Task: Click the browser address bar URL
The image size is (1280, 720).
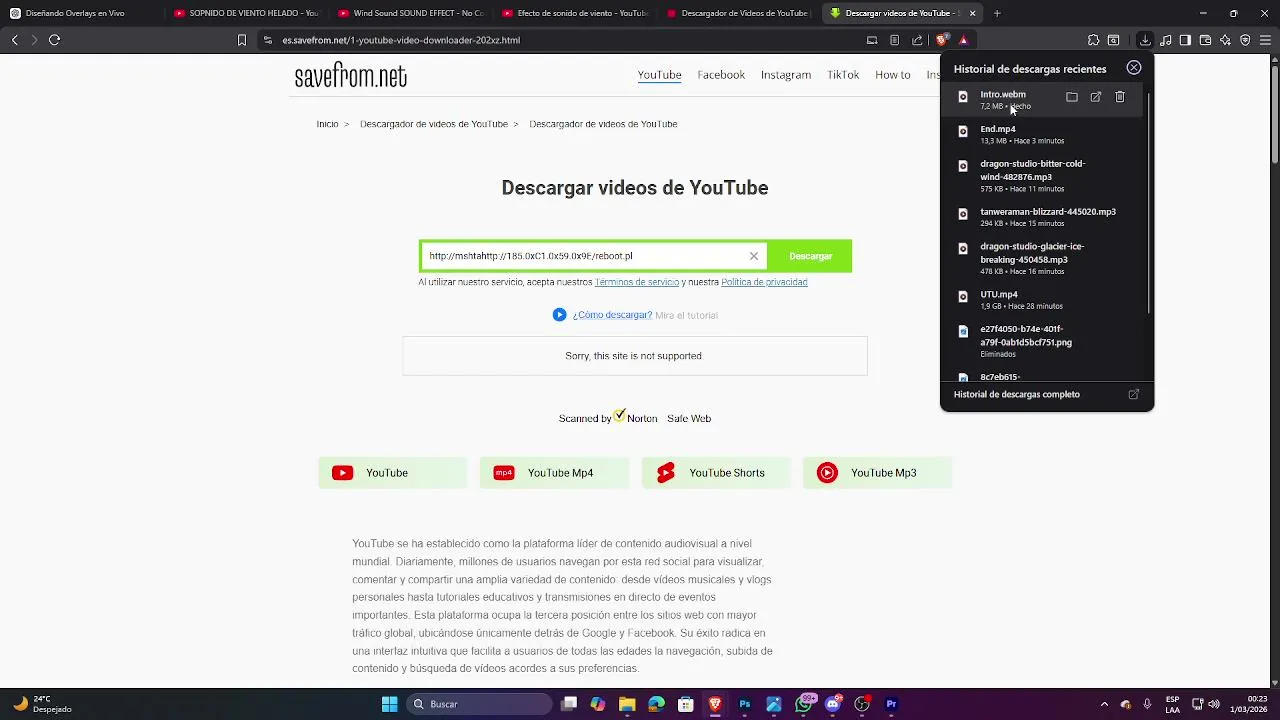Action: tap(400, 40)
